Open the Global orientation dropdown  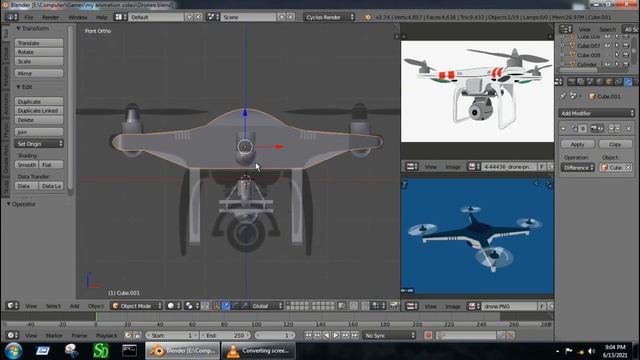tap(266, 306)
